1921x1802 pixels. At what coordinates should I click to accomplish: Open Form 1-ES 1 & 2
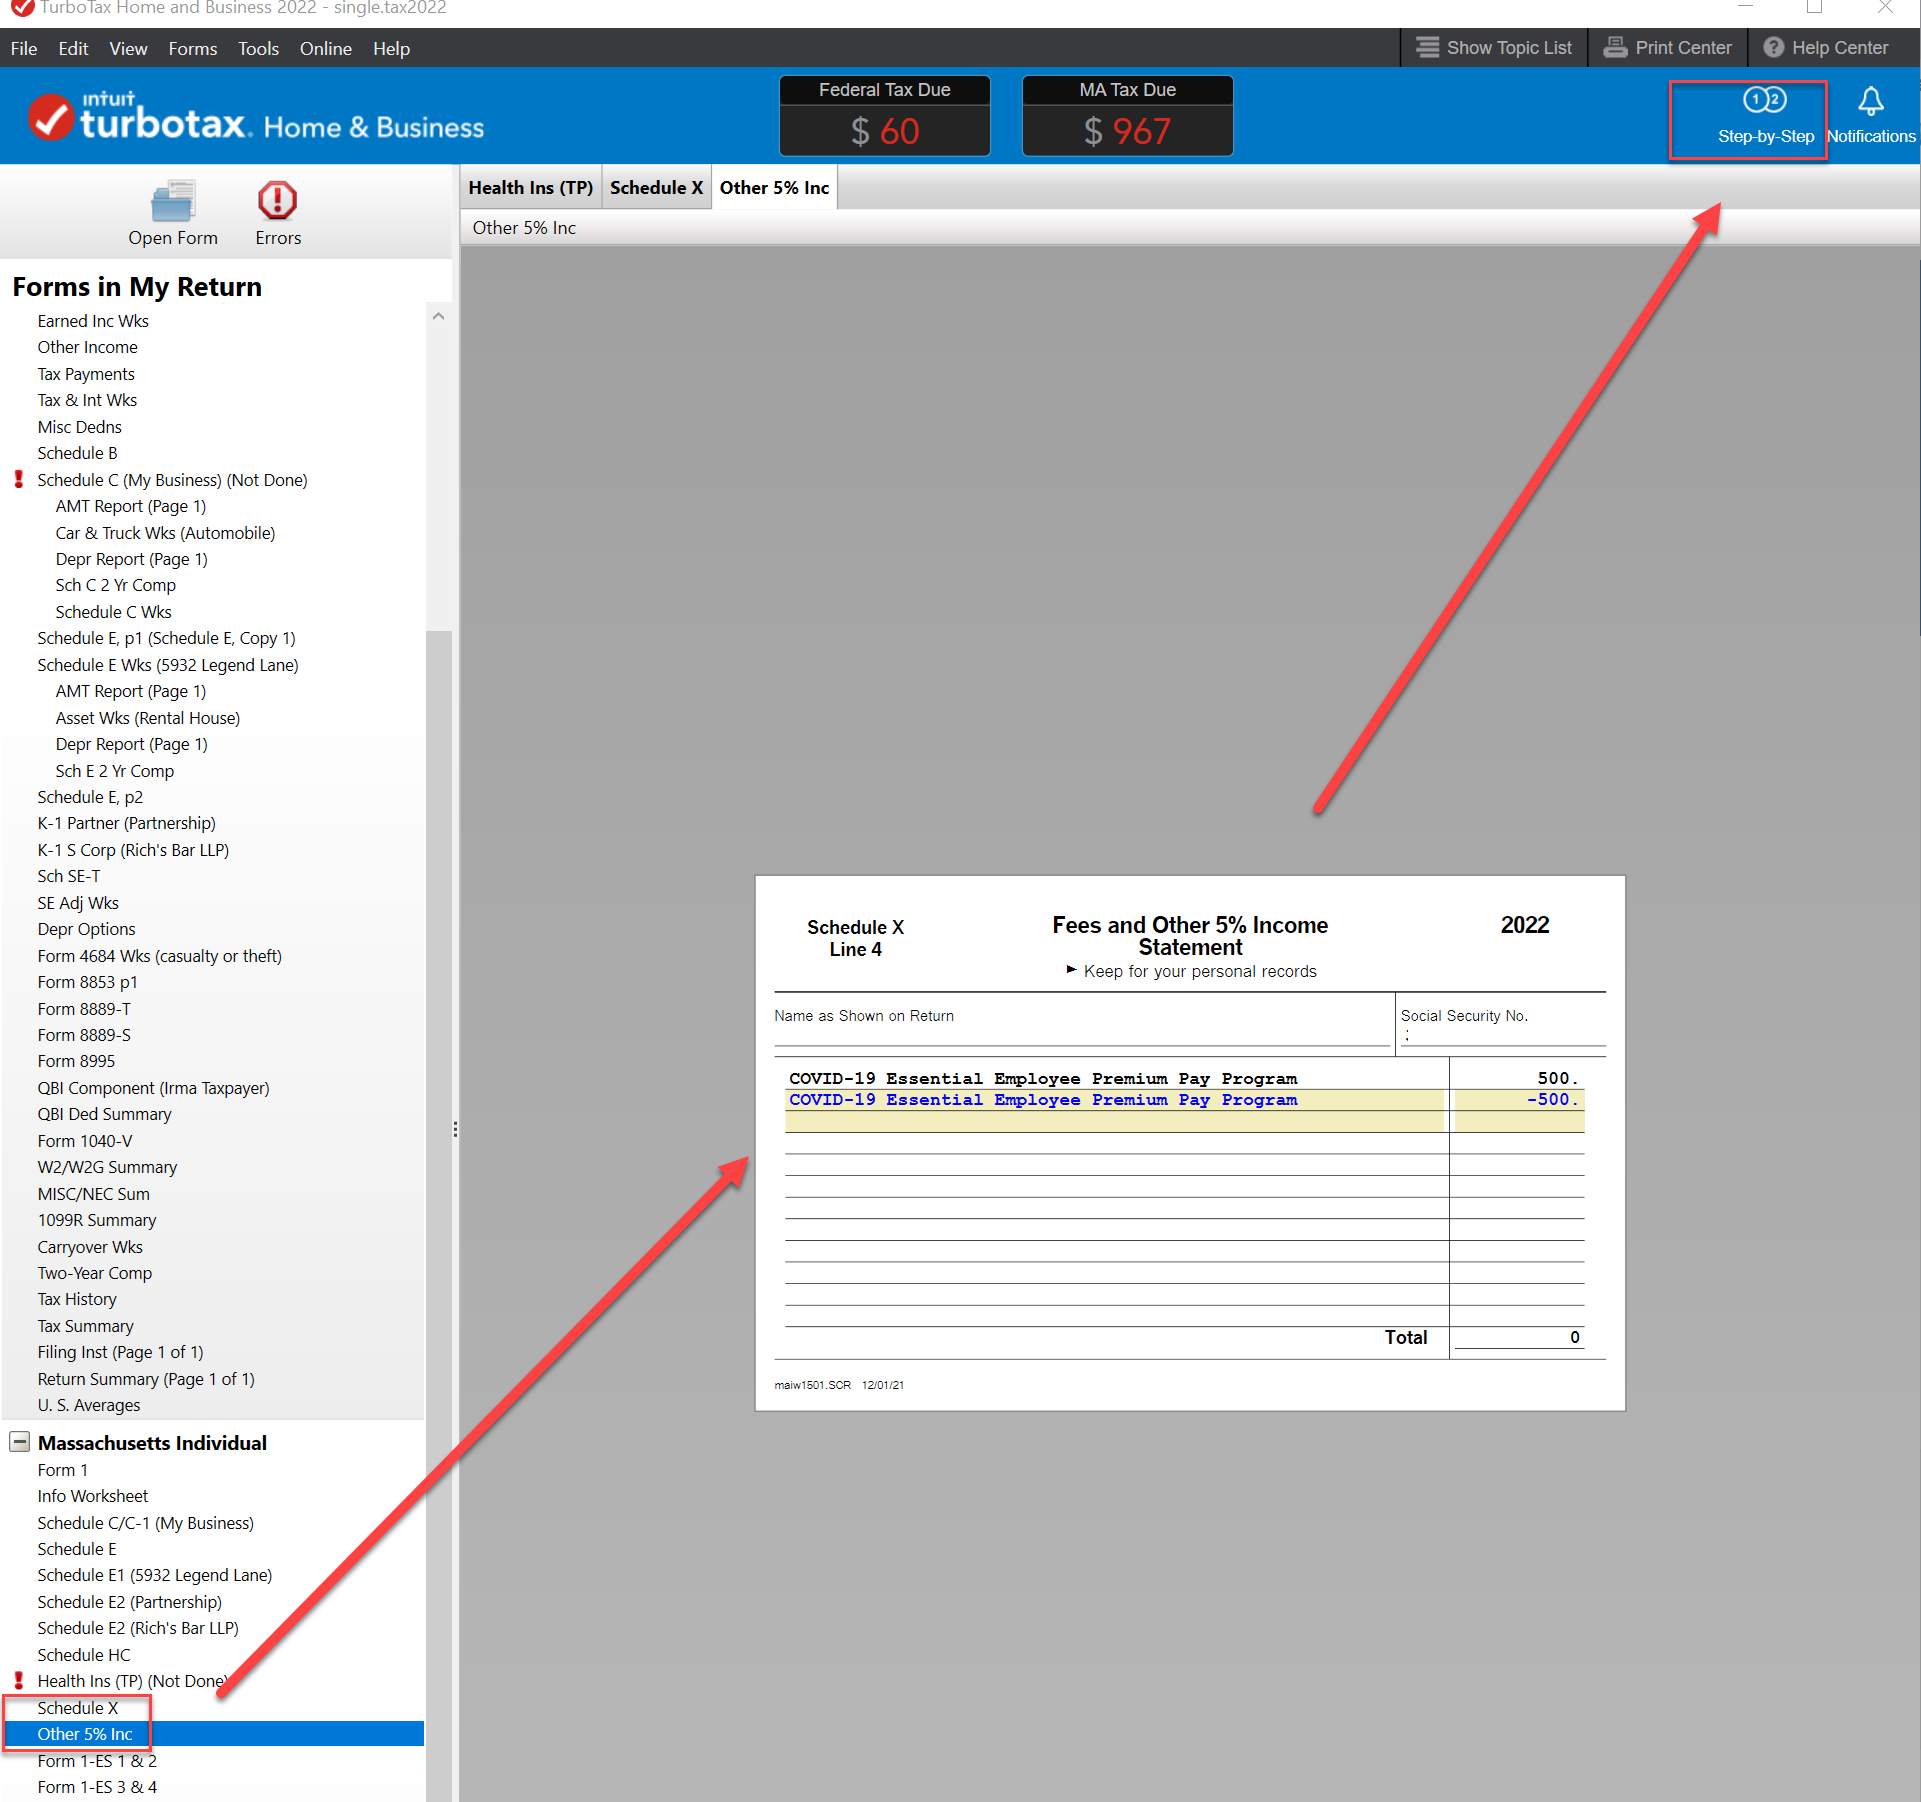[x=97, y=1761]
